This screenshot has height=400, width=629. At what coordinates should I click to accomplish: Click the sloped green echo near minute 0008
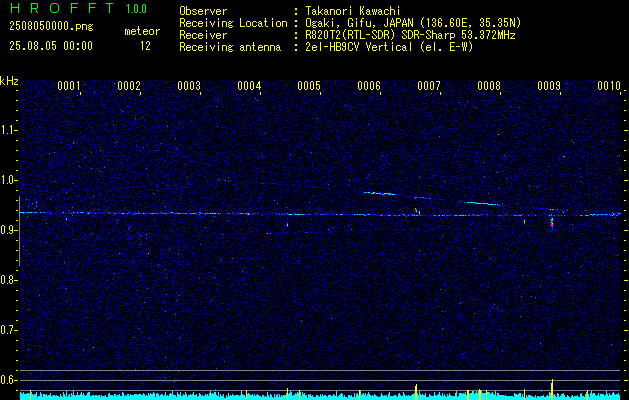coord(483,203)
